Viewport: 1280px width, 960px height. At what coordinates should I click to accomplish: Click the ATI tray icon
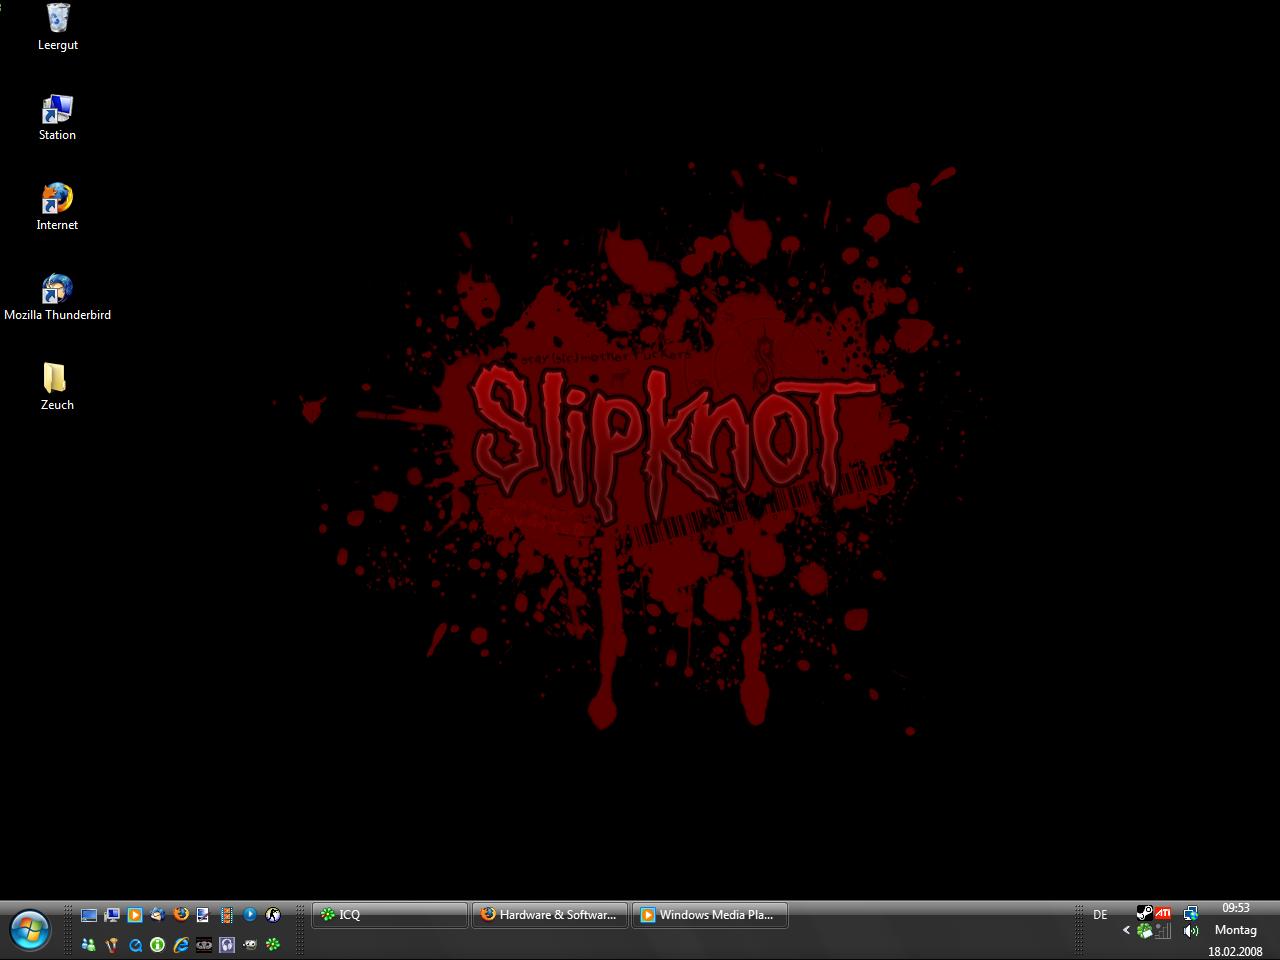point(1163,913)
